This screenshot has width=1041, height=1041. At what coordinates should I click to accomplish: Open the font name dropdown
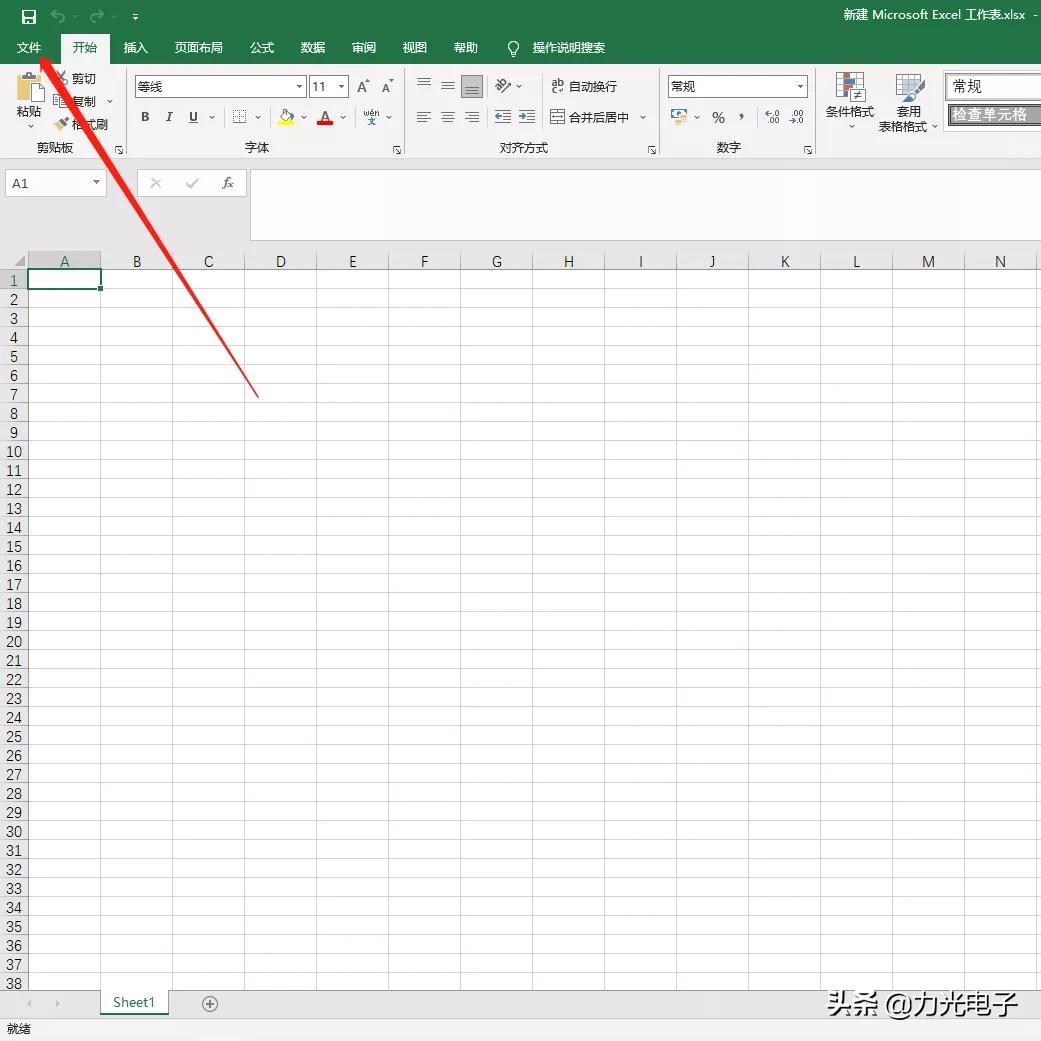297,86
